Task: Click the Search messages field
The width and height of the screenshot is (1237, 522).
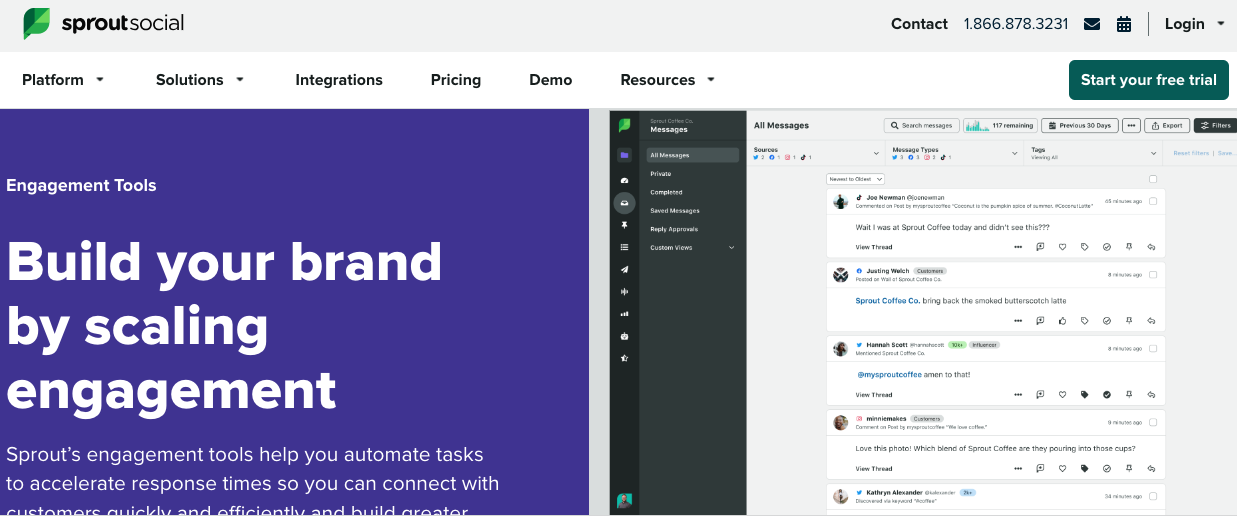Action: coord(921,126)
